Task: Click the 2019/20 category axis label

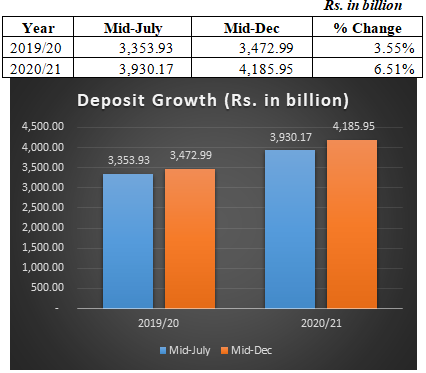Action: (159, 323)
